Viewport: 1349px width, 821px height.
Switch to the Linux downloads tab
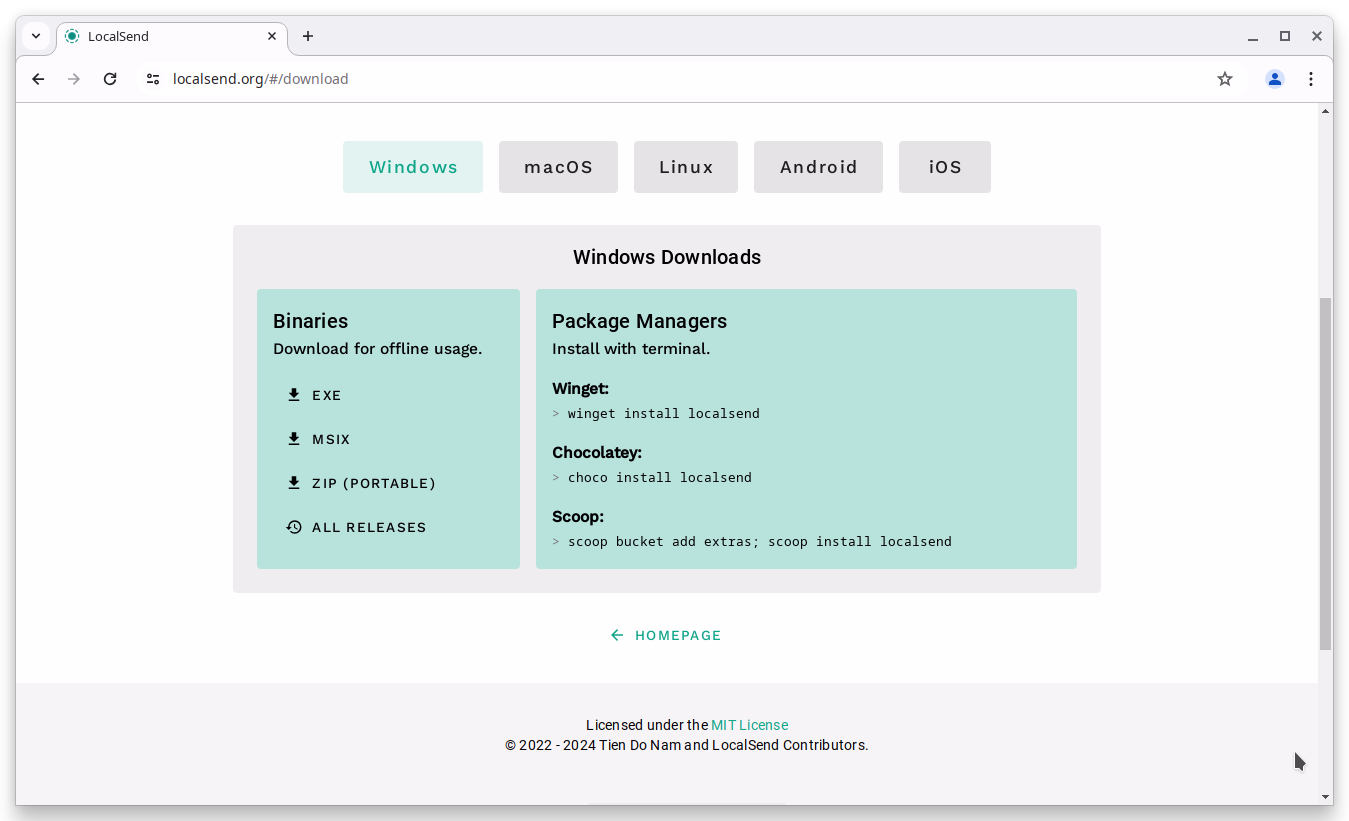(685, 166)
